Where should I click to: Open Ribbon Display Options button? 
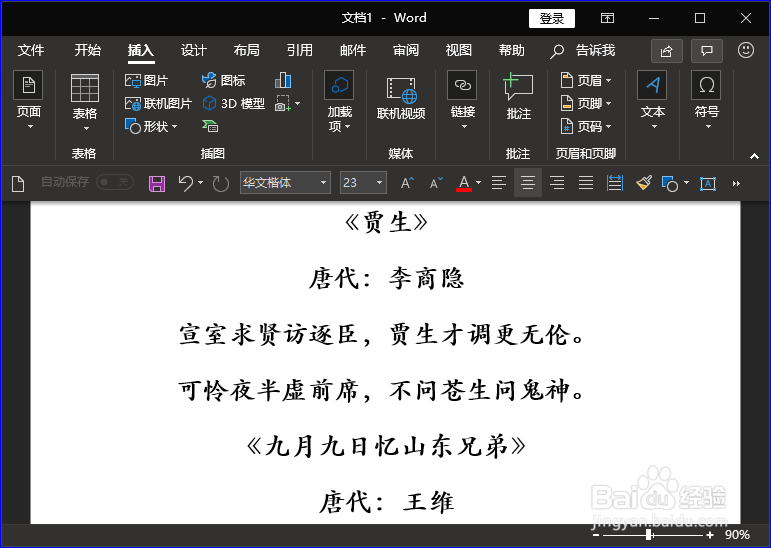607,18
